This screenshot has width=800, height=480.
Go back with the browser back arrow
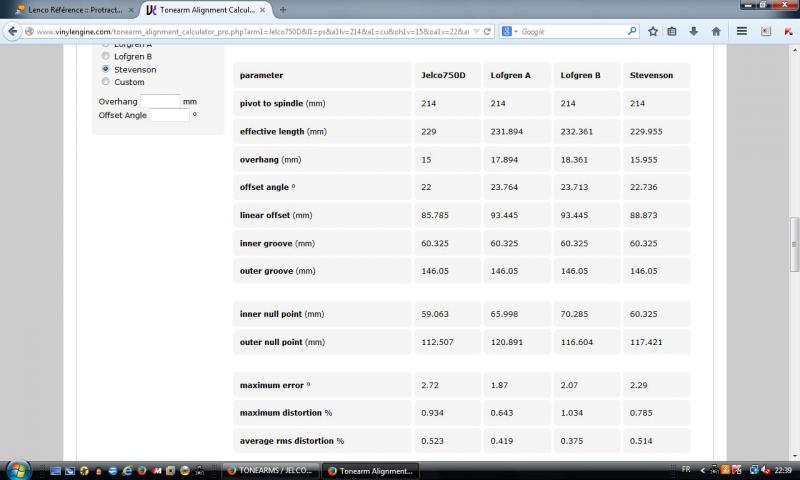click(x=12, y=32)
